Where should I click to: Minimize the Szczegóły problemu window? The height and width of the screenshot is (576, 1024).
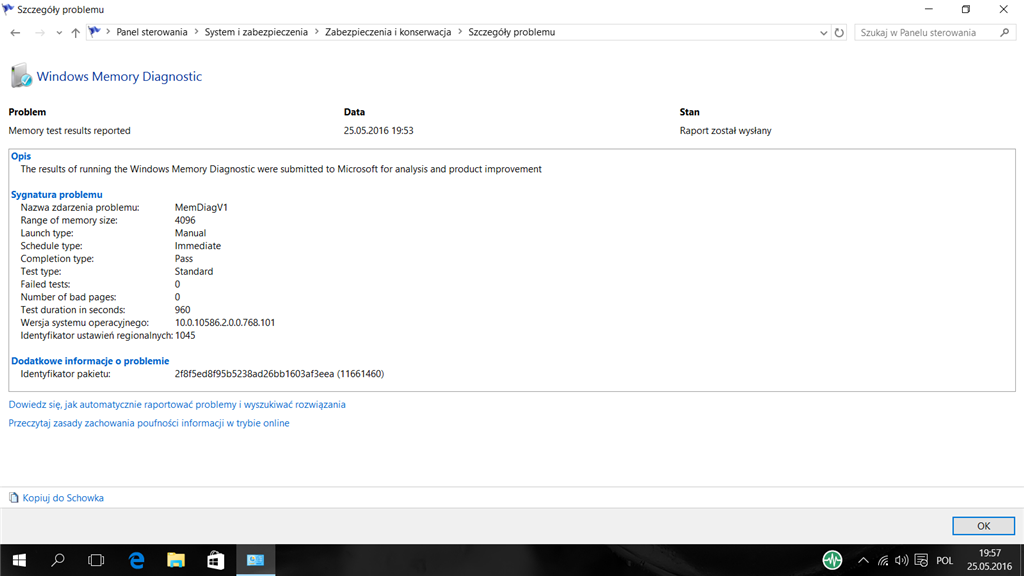point(929,9)
